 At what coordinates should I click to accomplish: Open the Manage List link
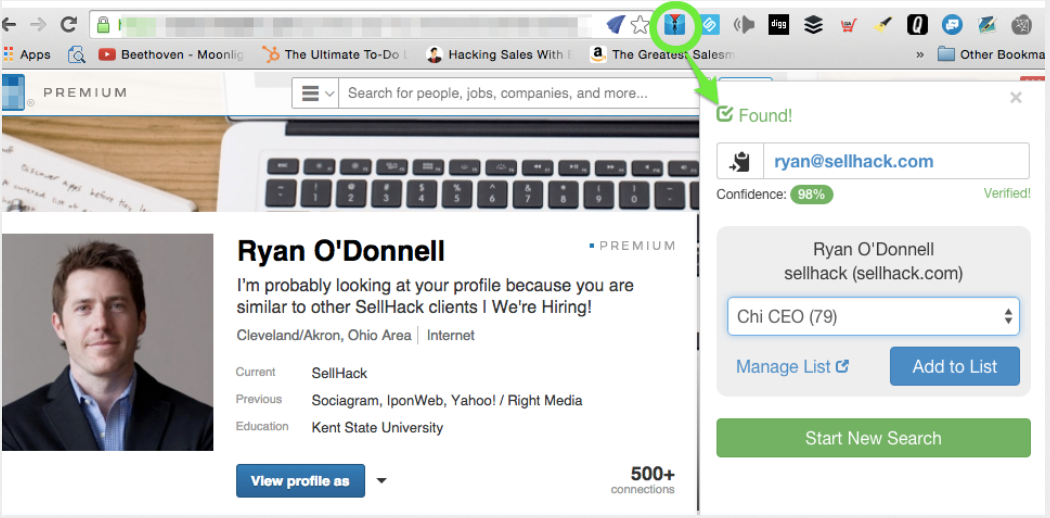[792, 367]
